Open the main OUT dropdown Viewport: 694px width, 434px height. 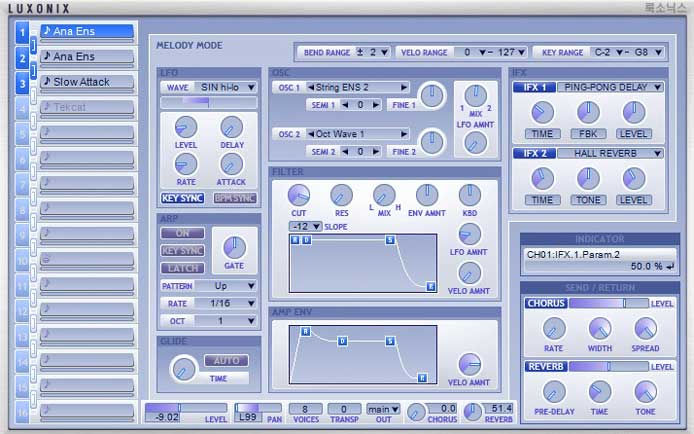(383, 409)
